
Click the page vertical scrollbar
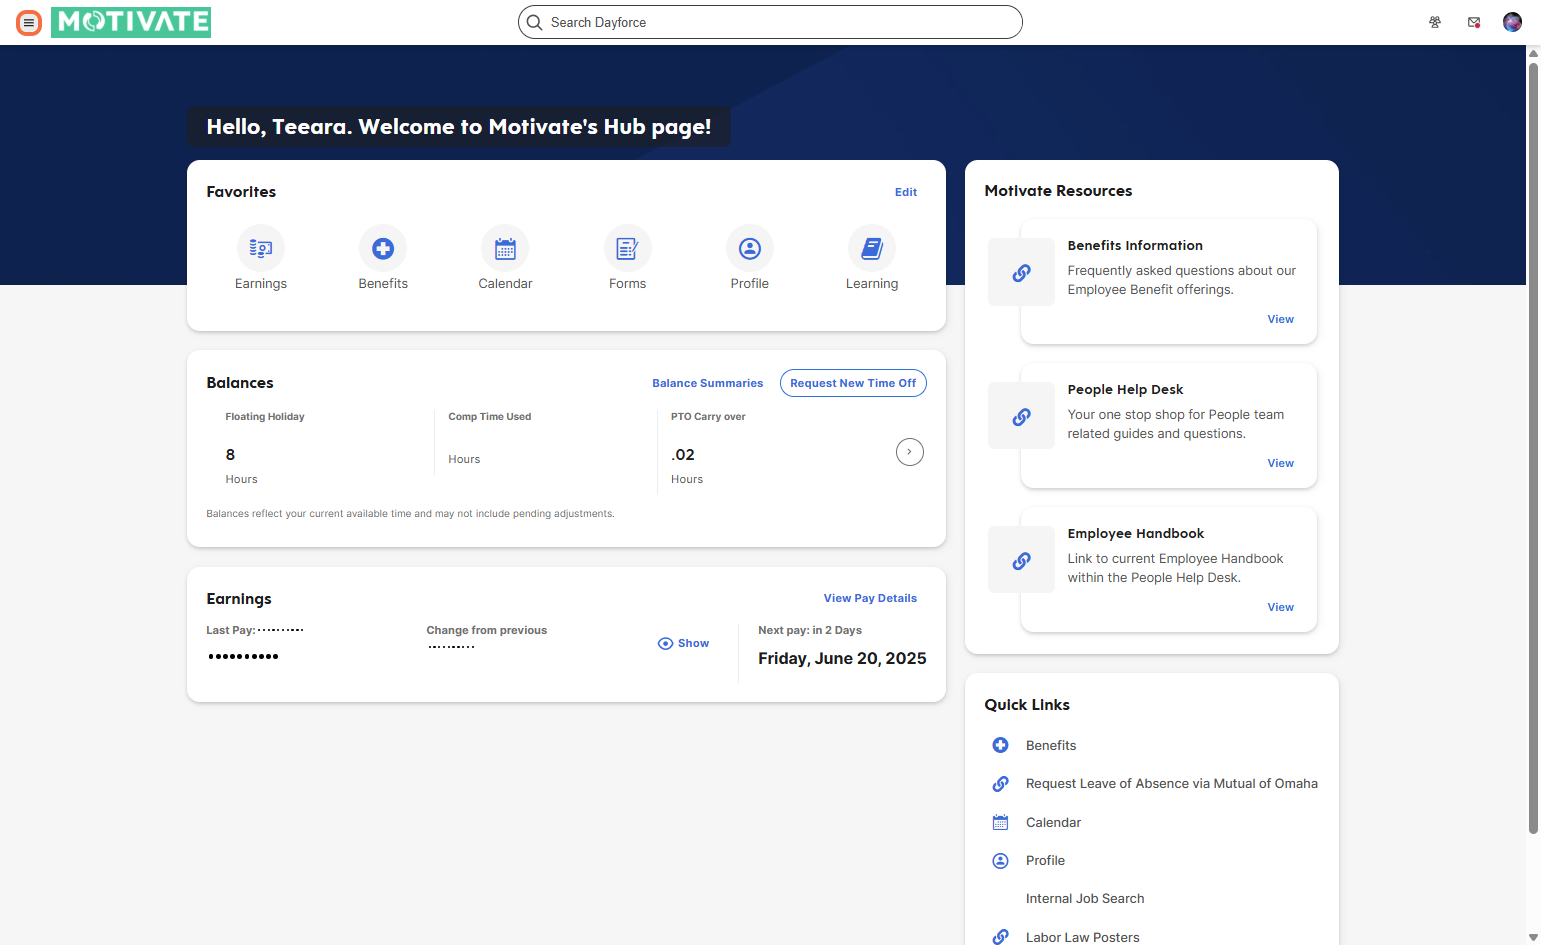tap(1533, 448)
